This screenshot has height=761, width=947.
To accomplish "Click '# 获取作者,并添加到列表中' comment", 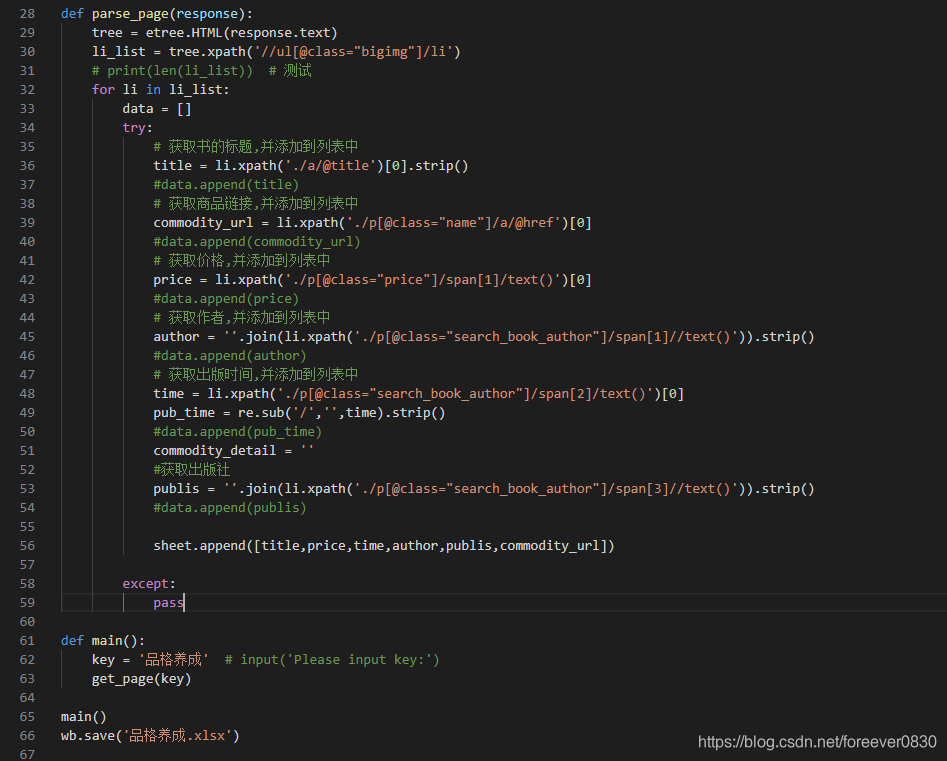I will 242,318.
